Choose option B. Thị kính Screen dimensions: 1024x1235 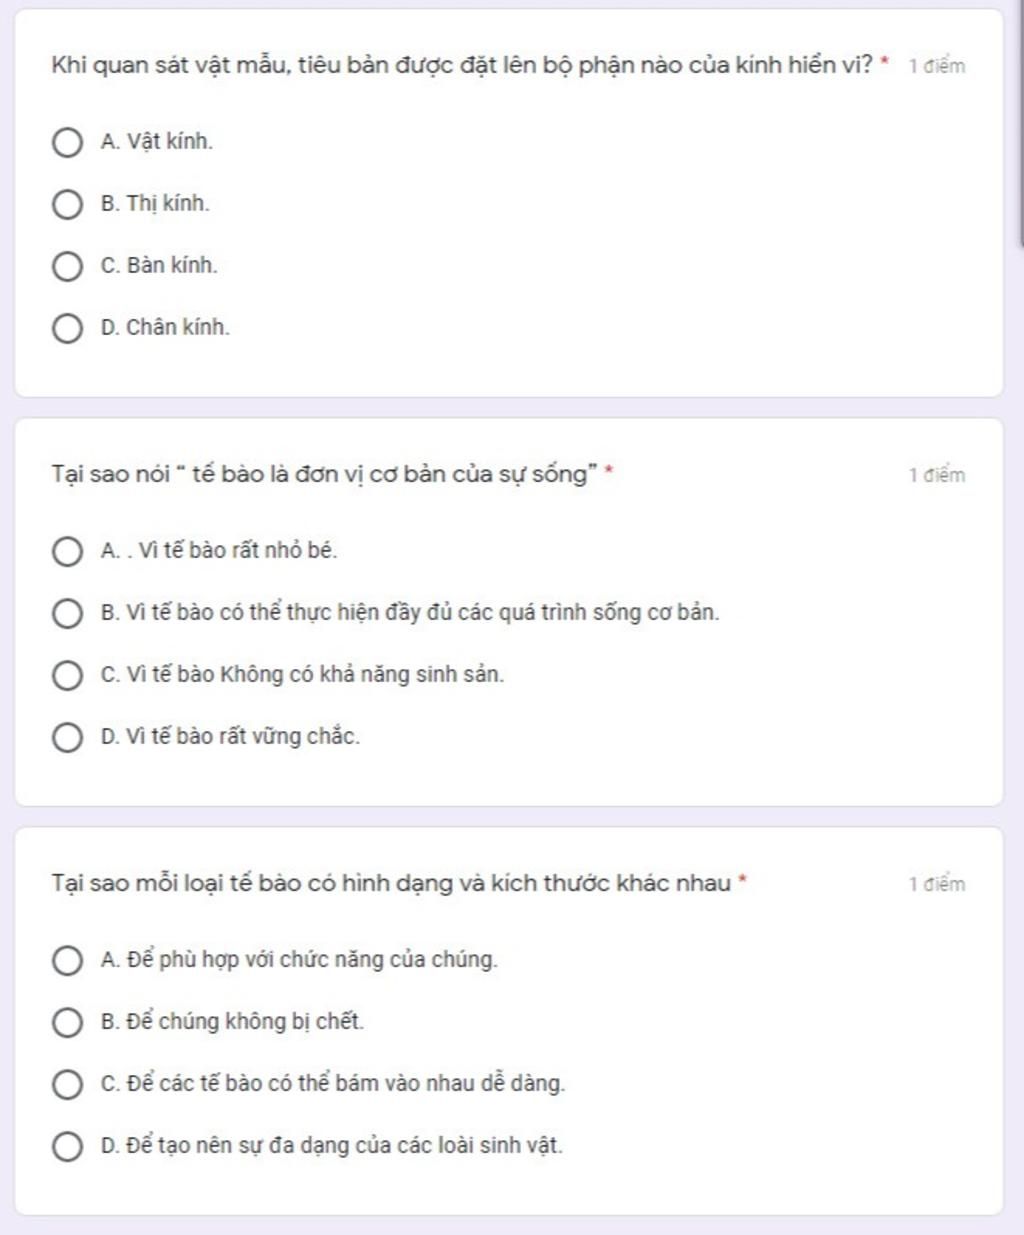(x=67, y=204)
